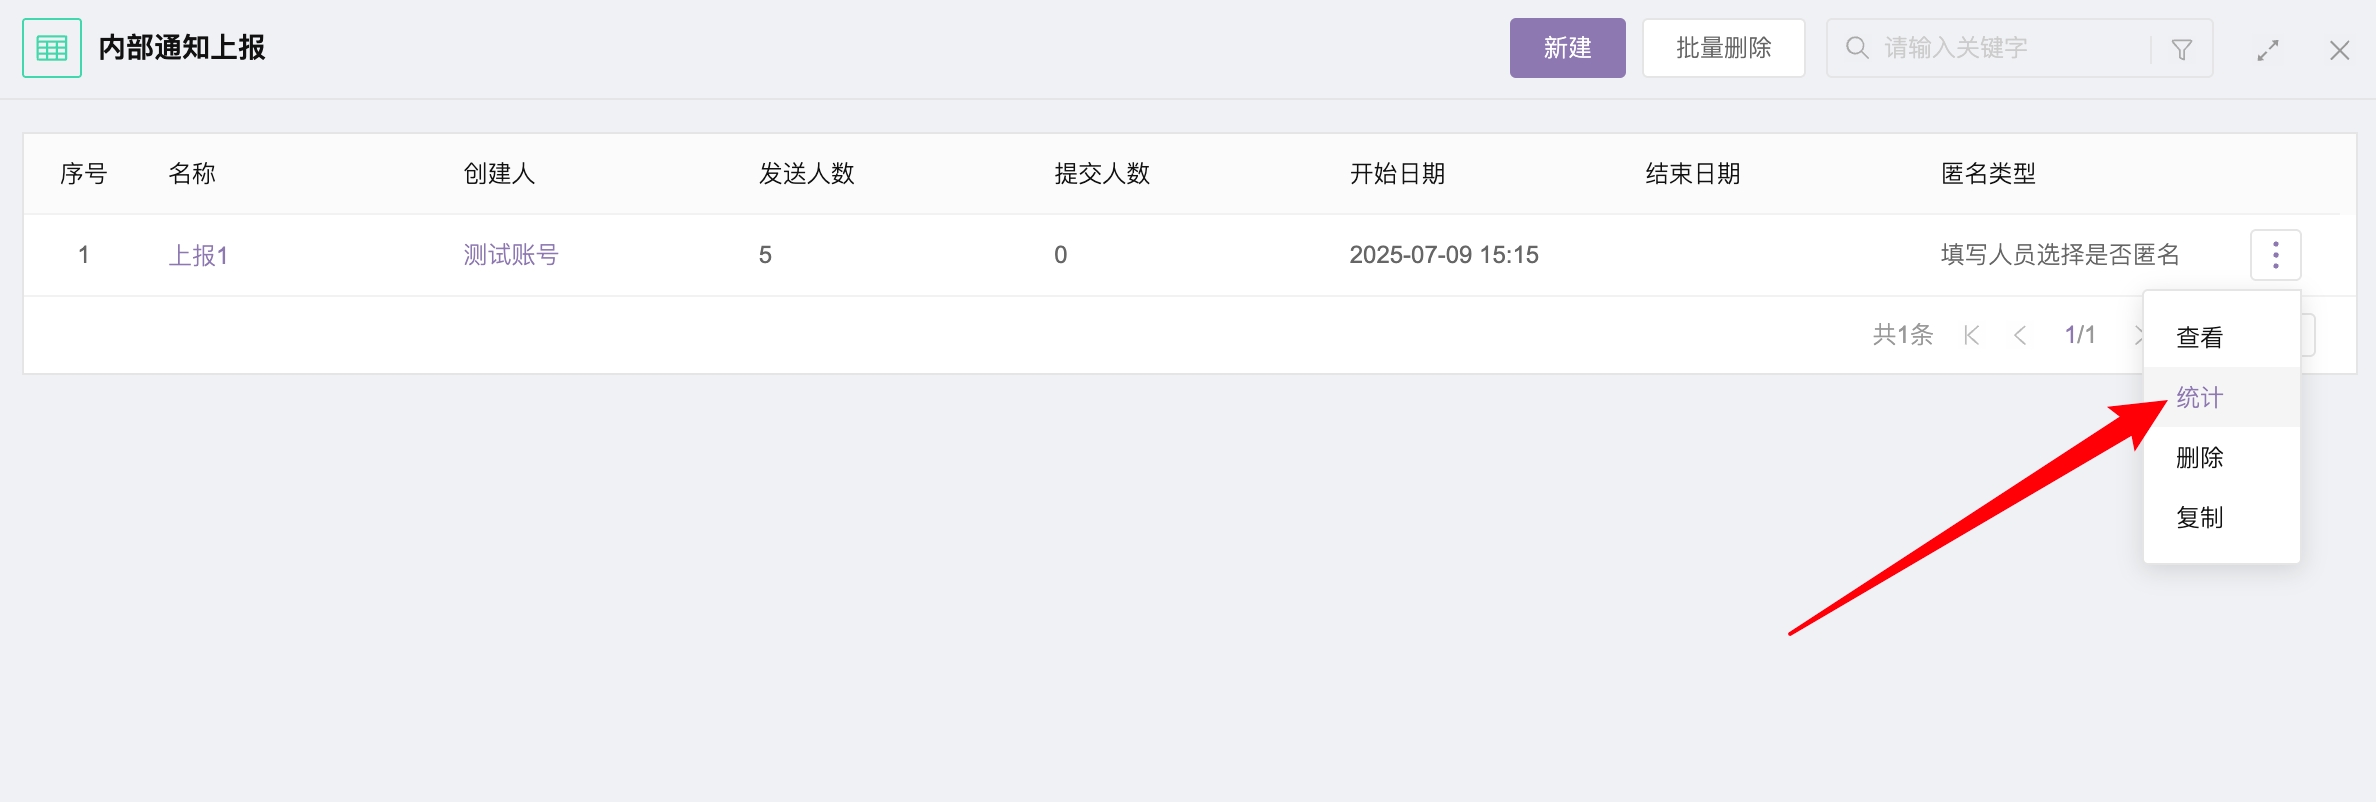Click the filter funnel icon in search box
This screenshot has width=2376, height=802.
tap(2182, 49)
